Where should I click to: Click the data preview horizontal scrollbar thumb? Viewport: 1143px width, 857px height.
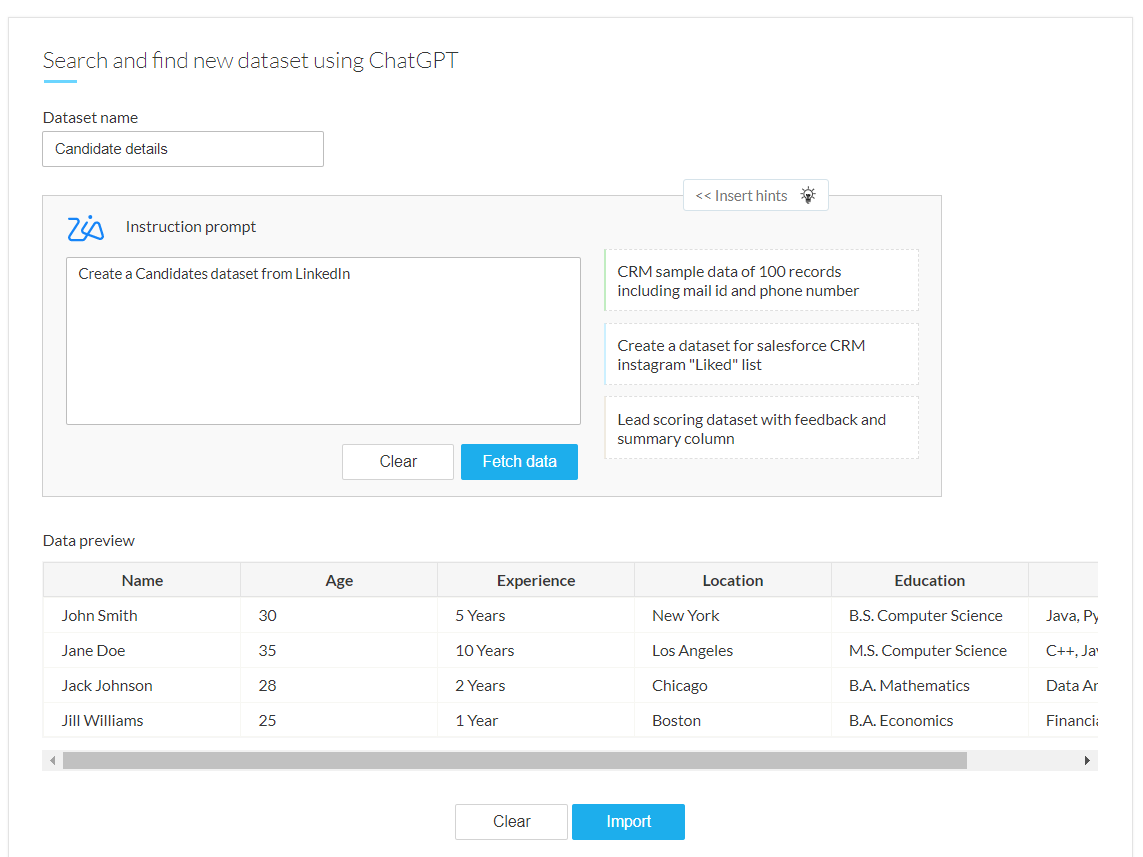[x=514, y=761]
